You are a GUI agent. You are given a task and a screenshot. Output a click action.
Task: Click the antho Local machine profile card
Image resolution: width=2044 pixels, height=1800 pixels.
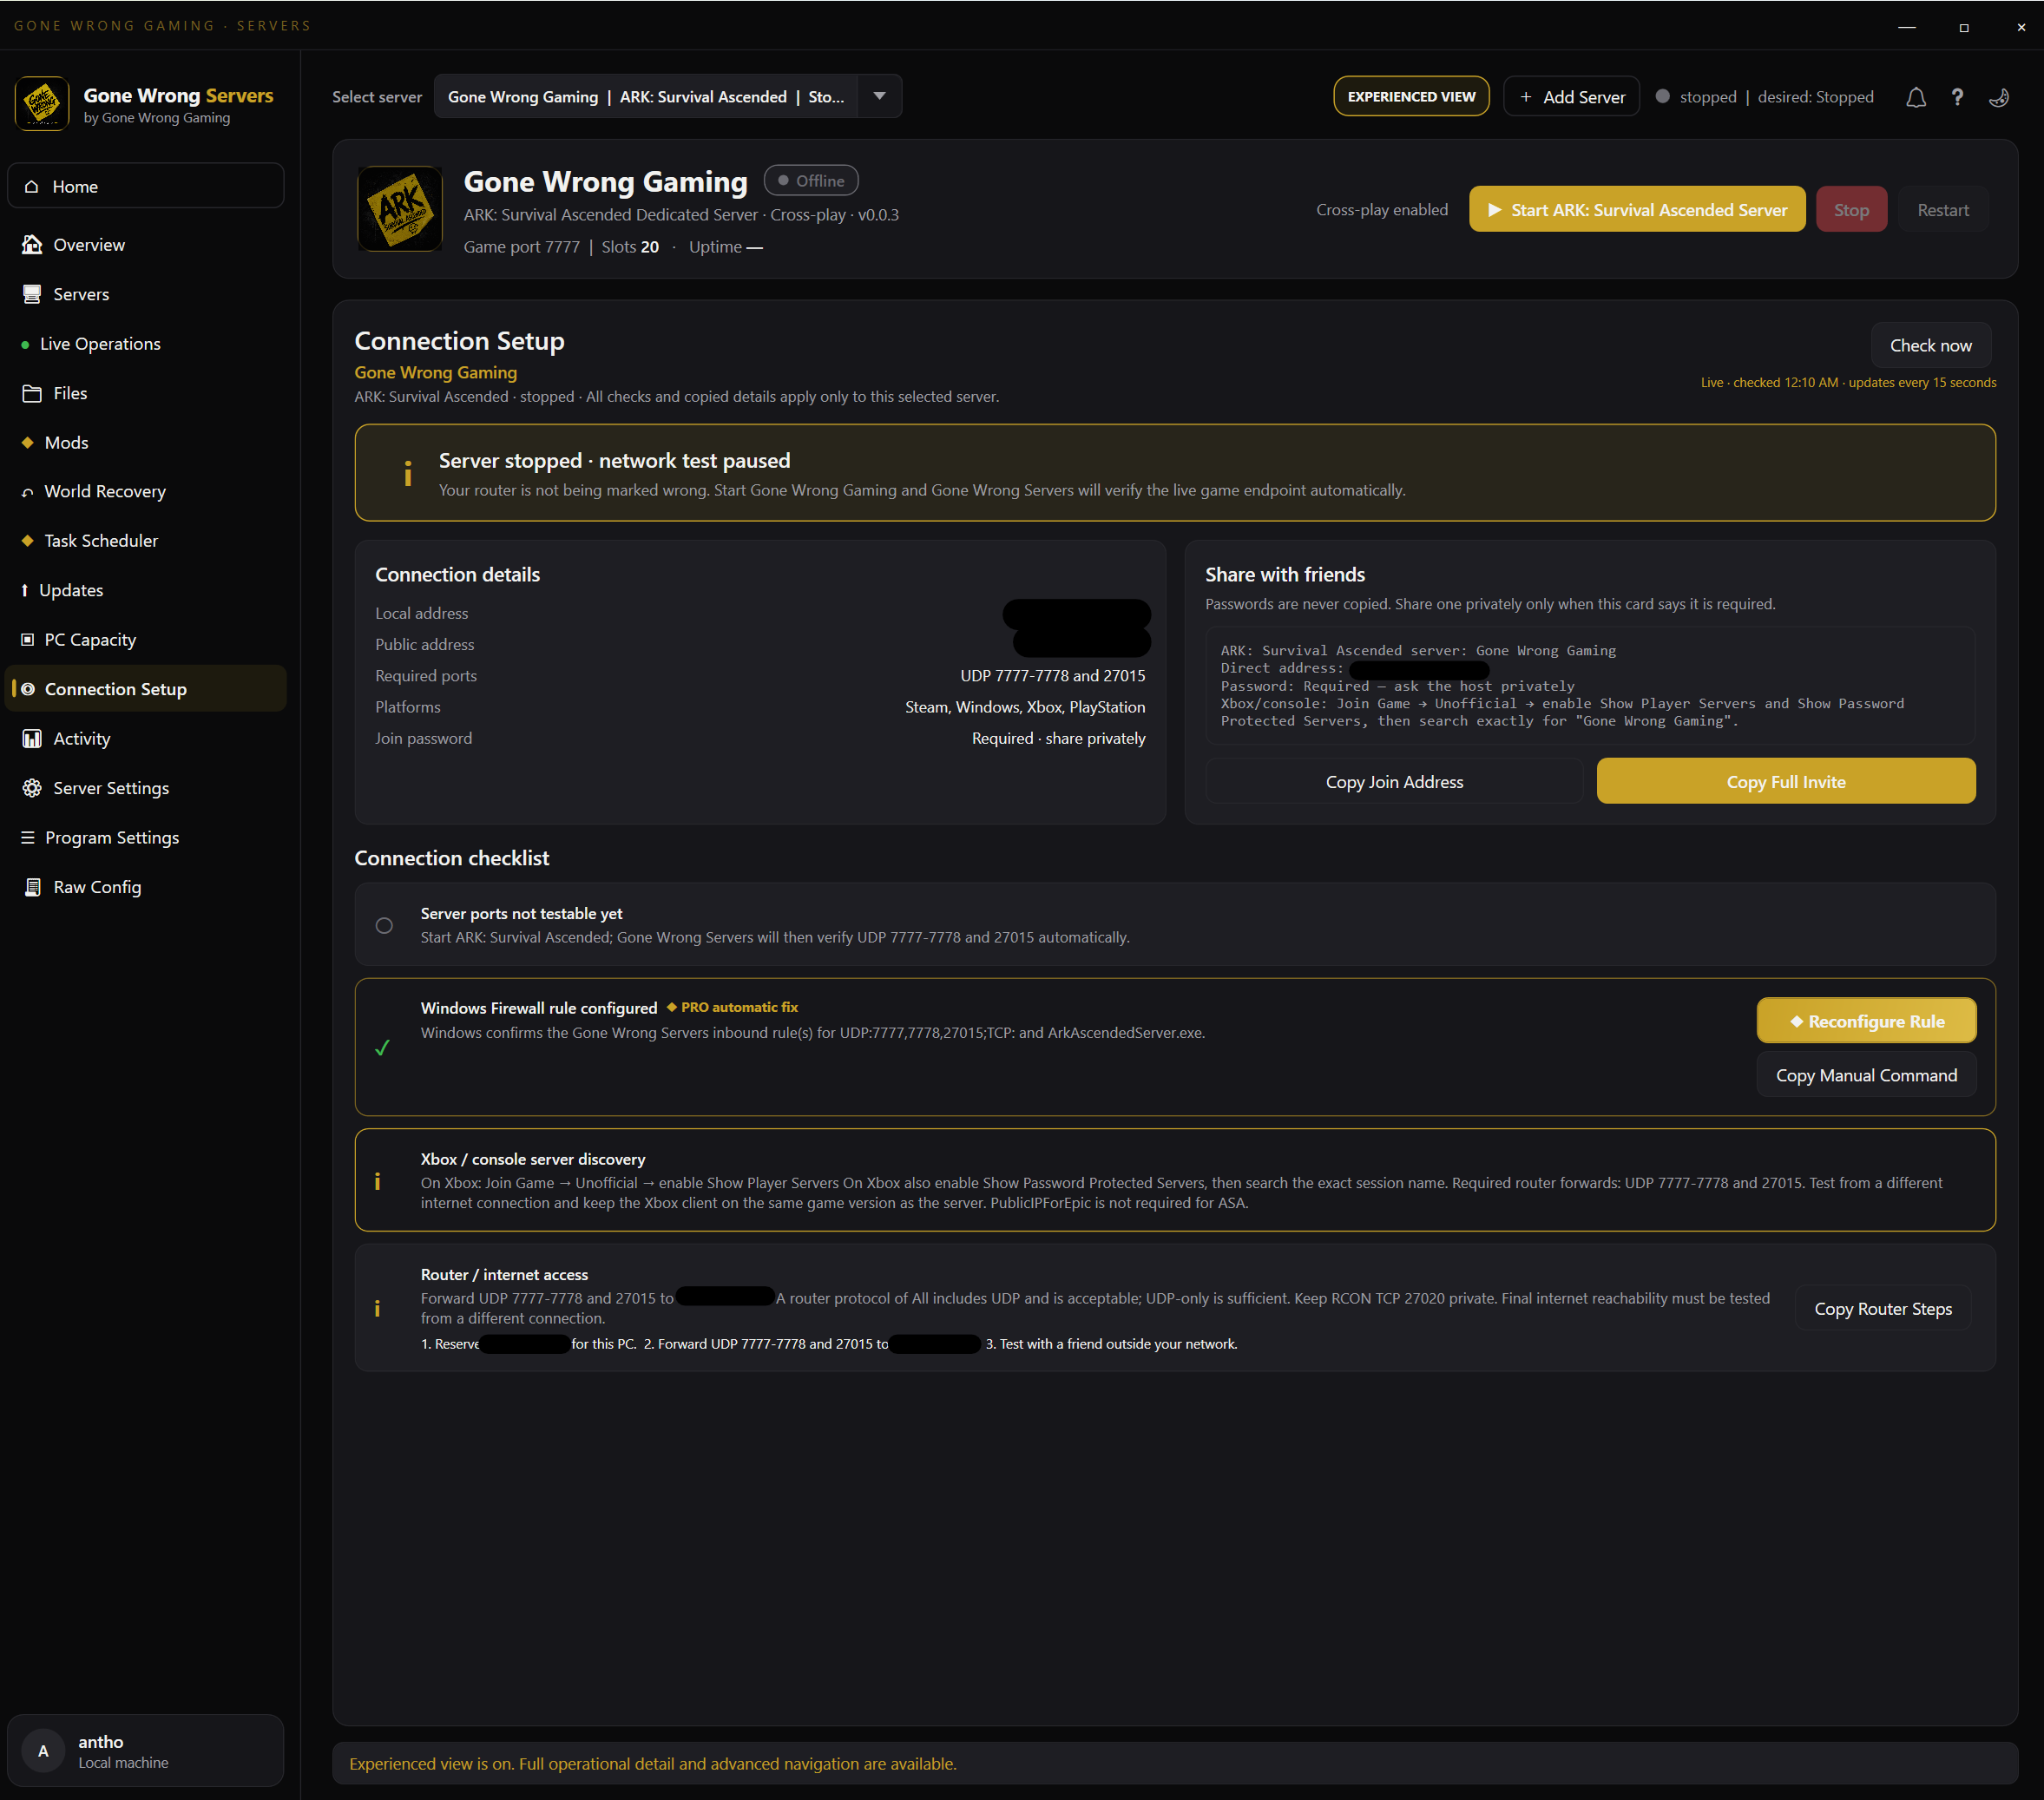[146, 1751]
